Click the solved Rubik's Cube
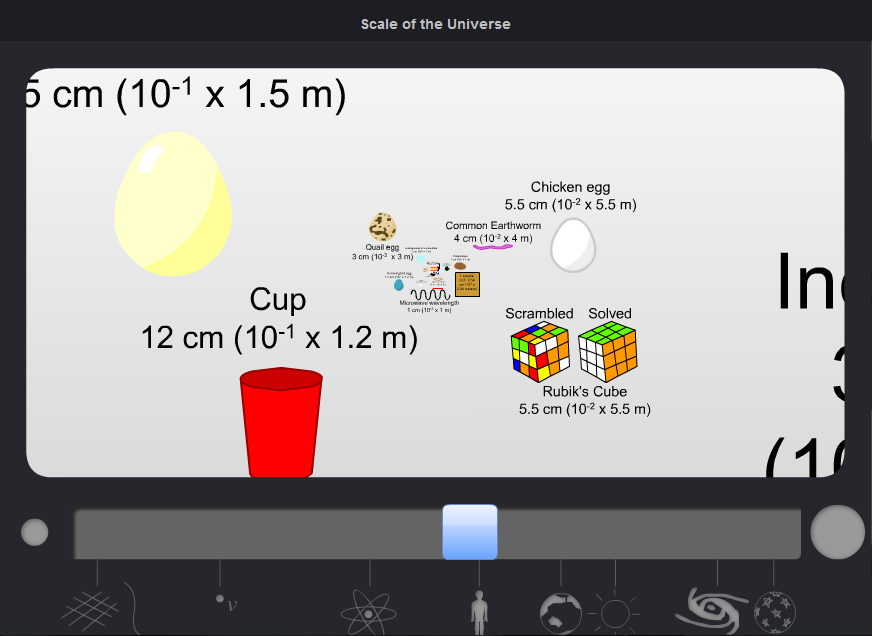The image size is (872, 636). (609, 352)
